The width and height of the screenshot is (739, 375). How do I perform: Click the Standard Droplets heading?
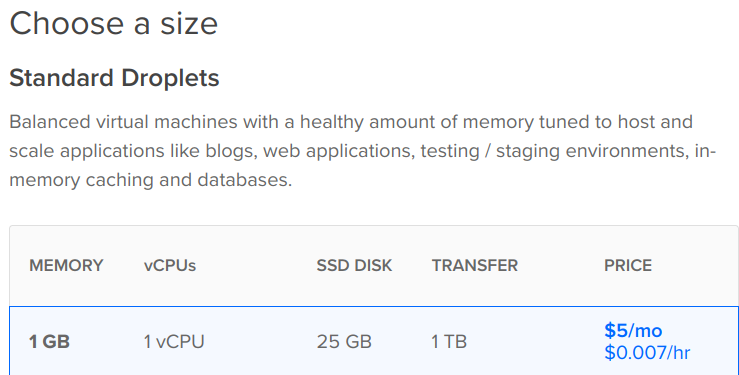[x=114, y=78]
